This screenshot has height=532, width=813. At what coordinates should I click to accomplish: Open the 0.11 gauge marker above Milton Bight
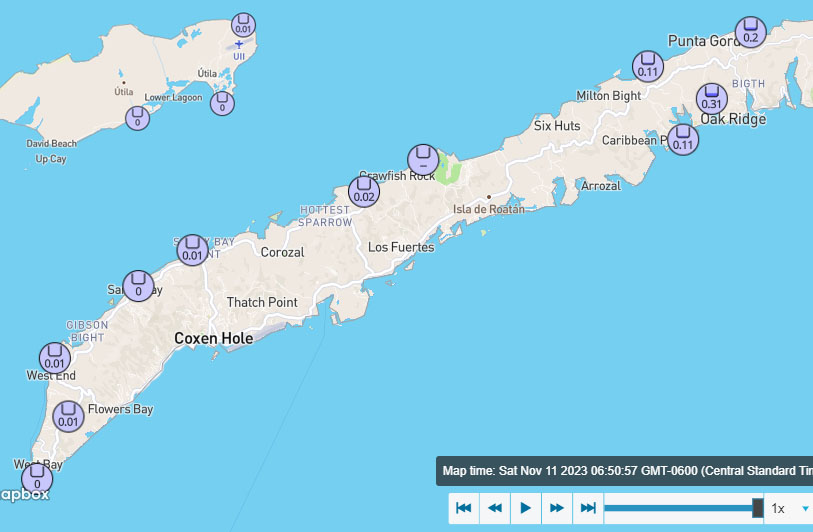coord(648,66)
